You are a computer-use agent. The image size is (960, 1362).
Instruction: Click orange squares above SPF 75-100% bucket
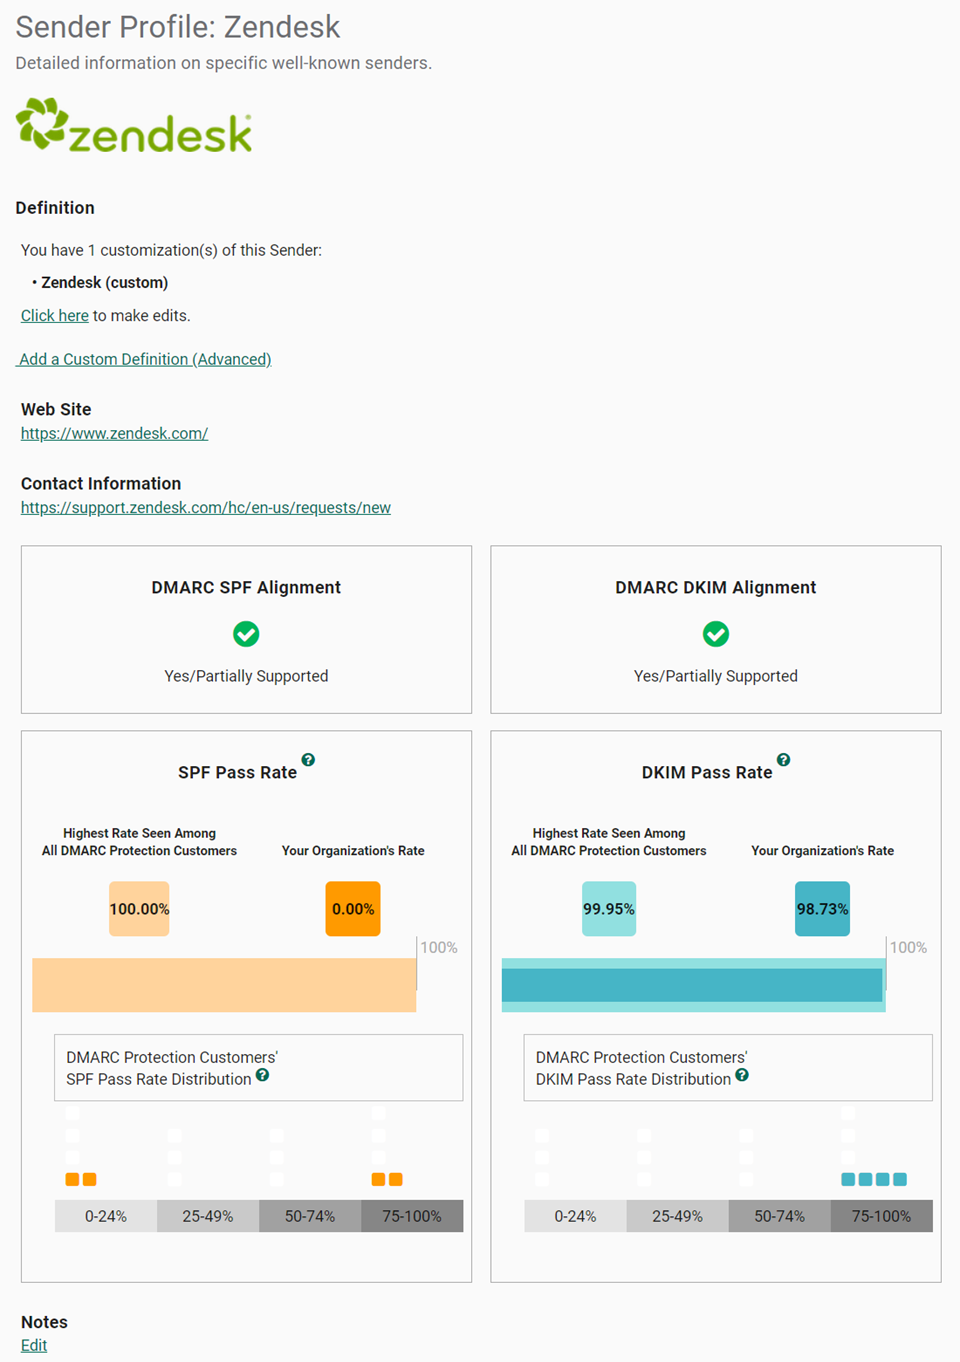tap(387, 1180)
